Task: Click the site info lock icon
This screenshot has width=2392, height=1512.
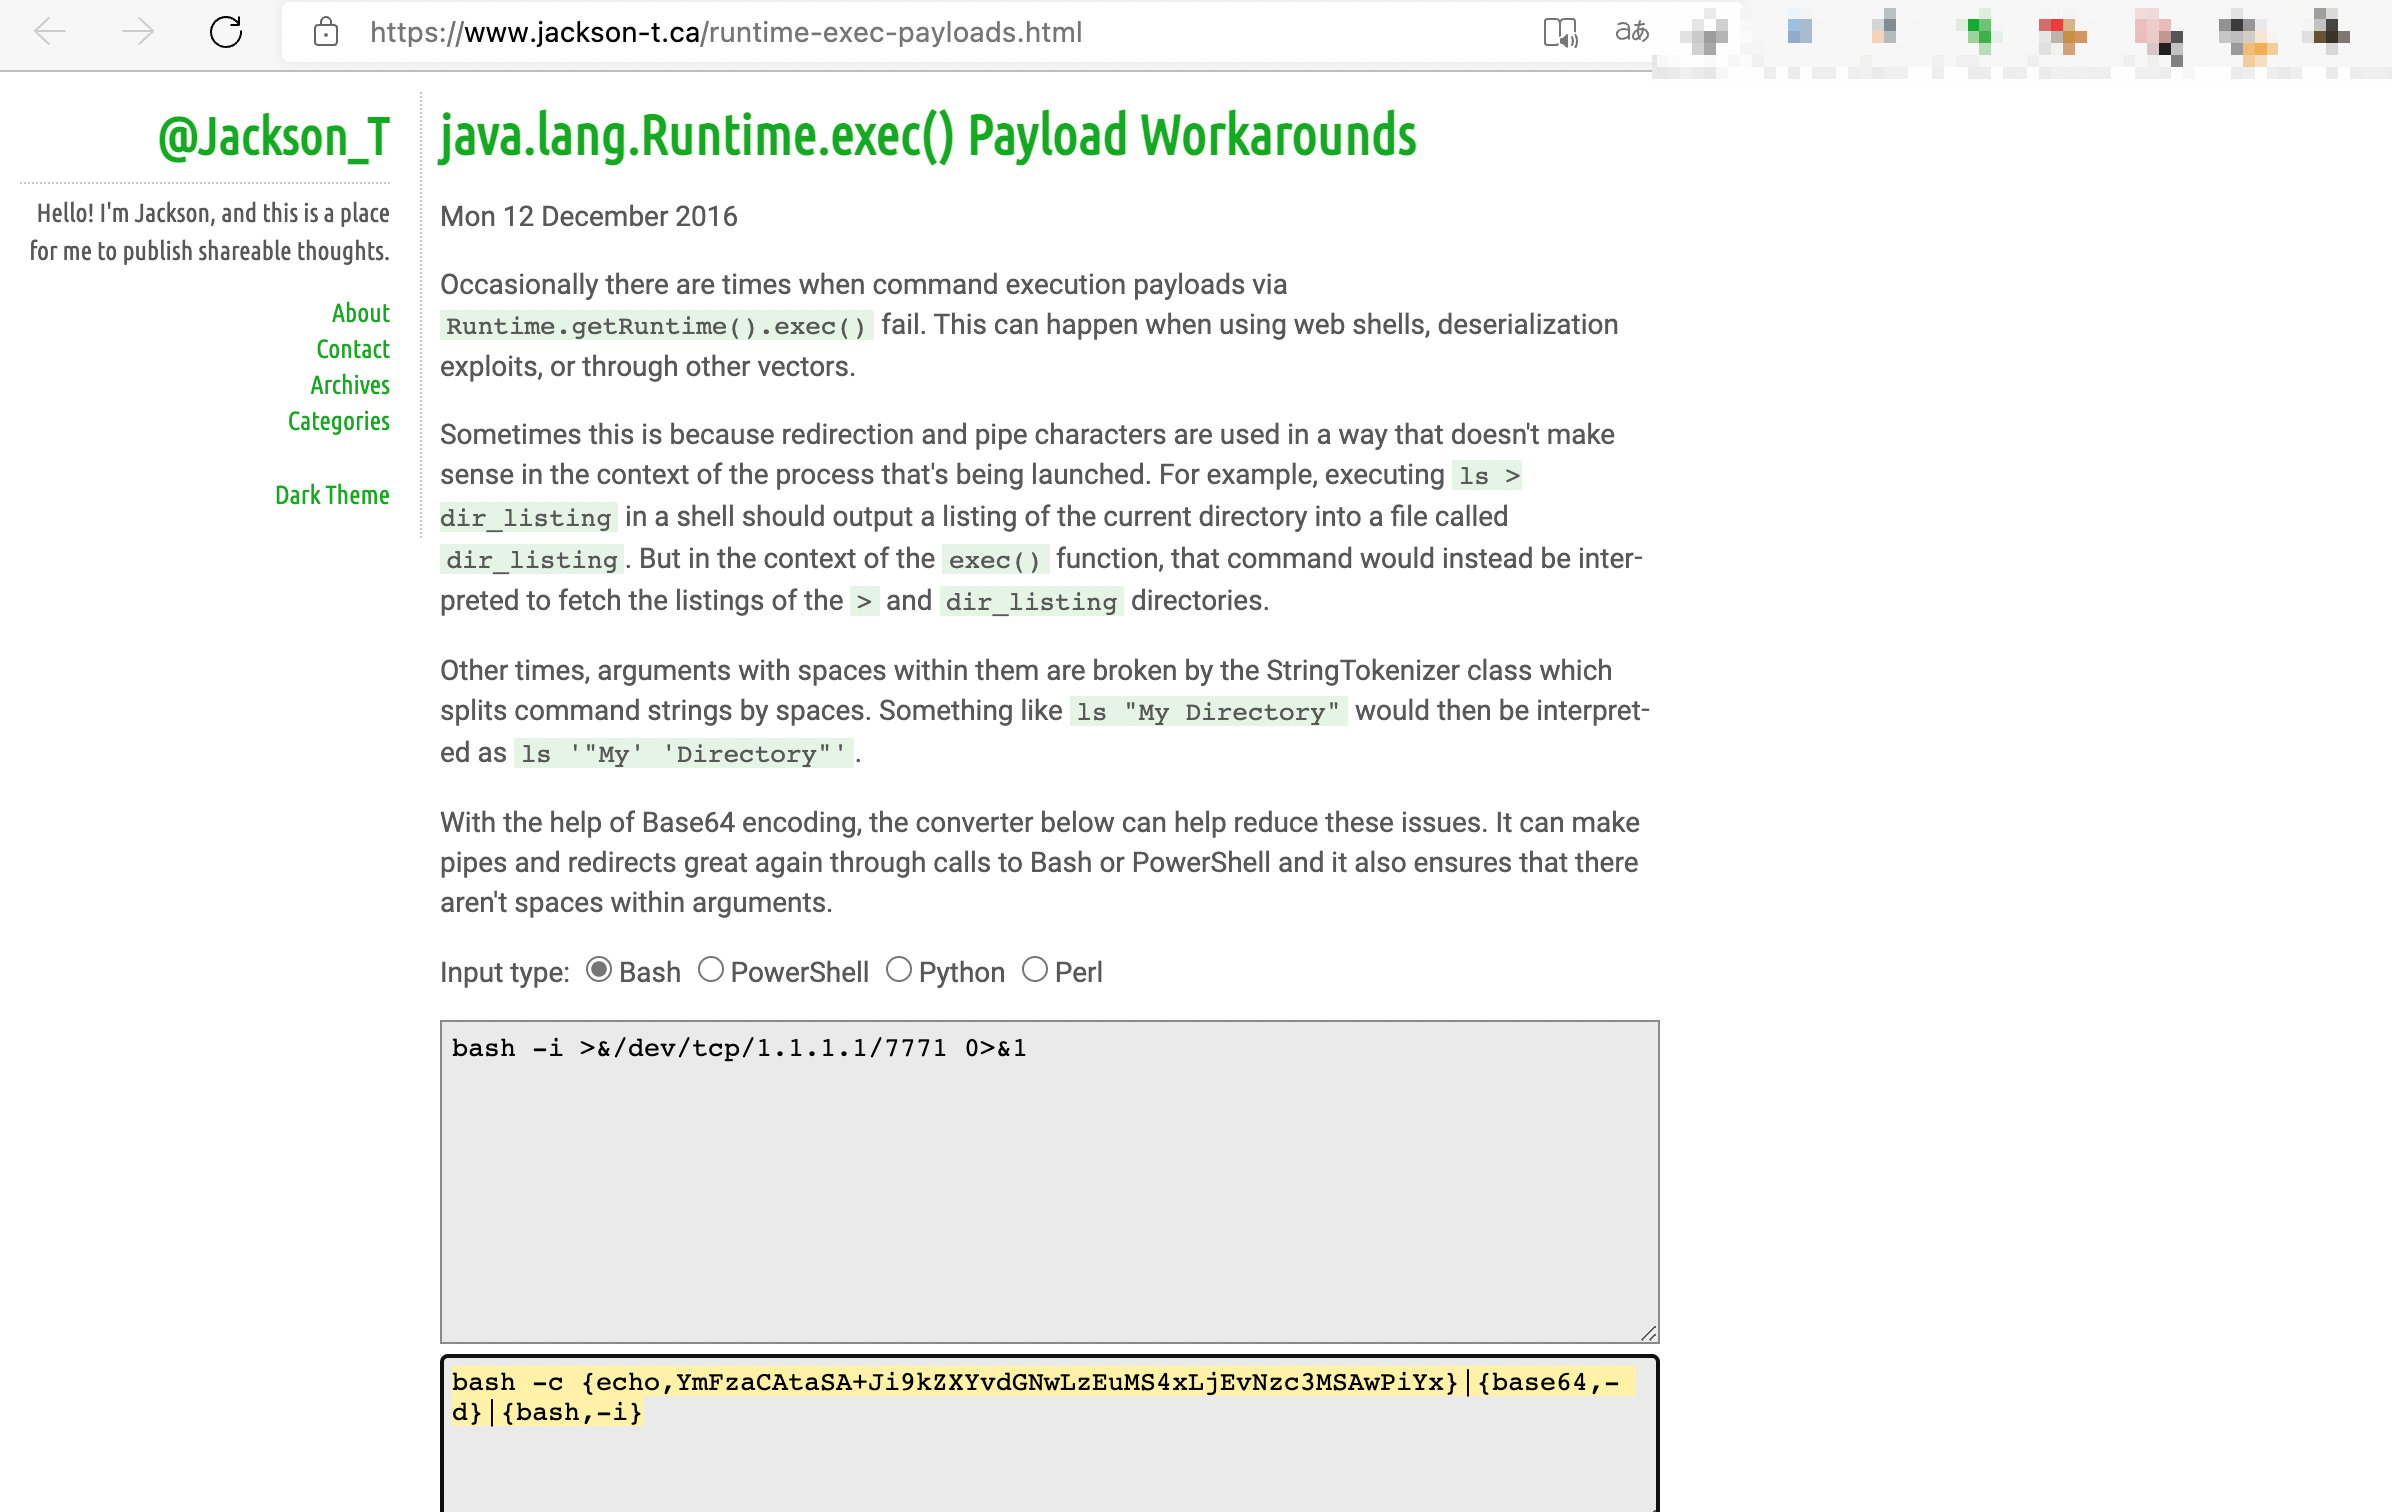Action: point(325,32)
